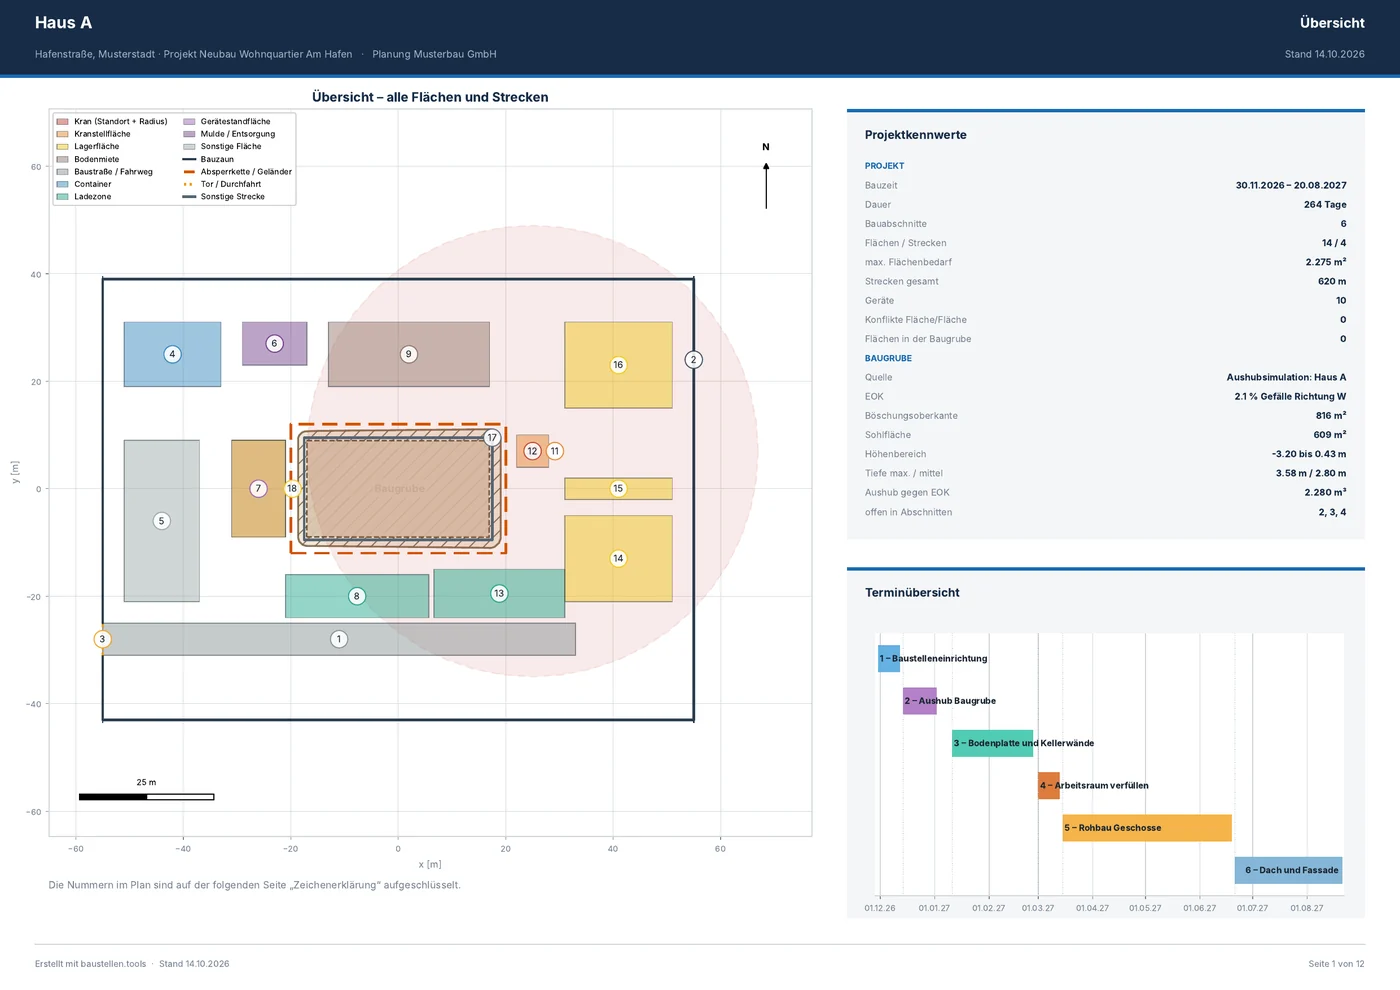Click the Kran (Standort + Radius) legend swatch
Screen dimensions: 1400x990
click(x=63, y=122)
